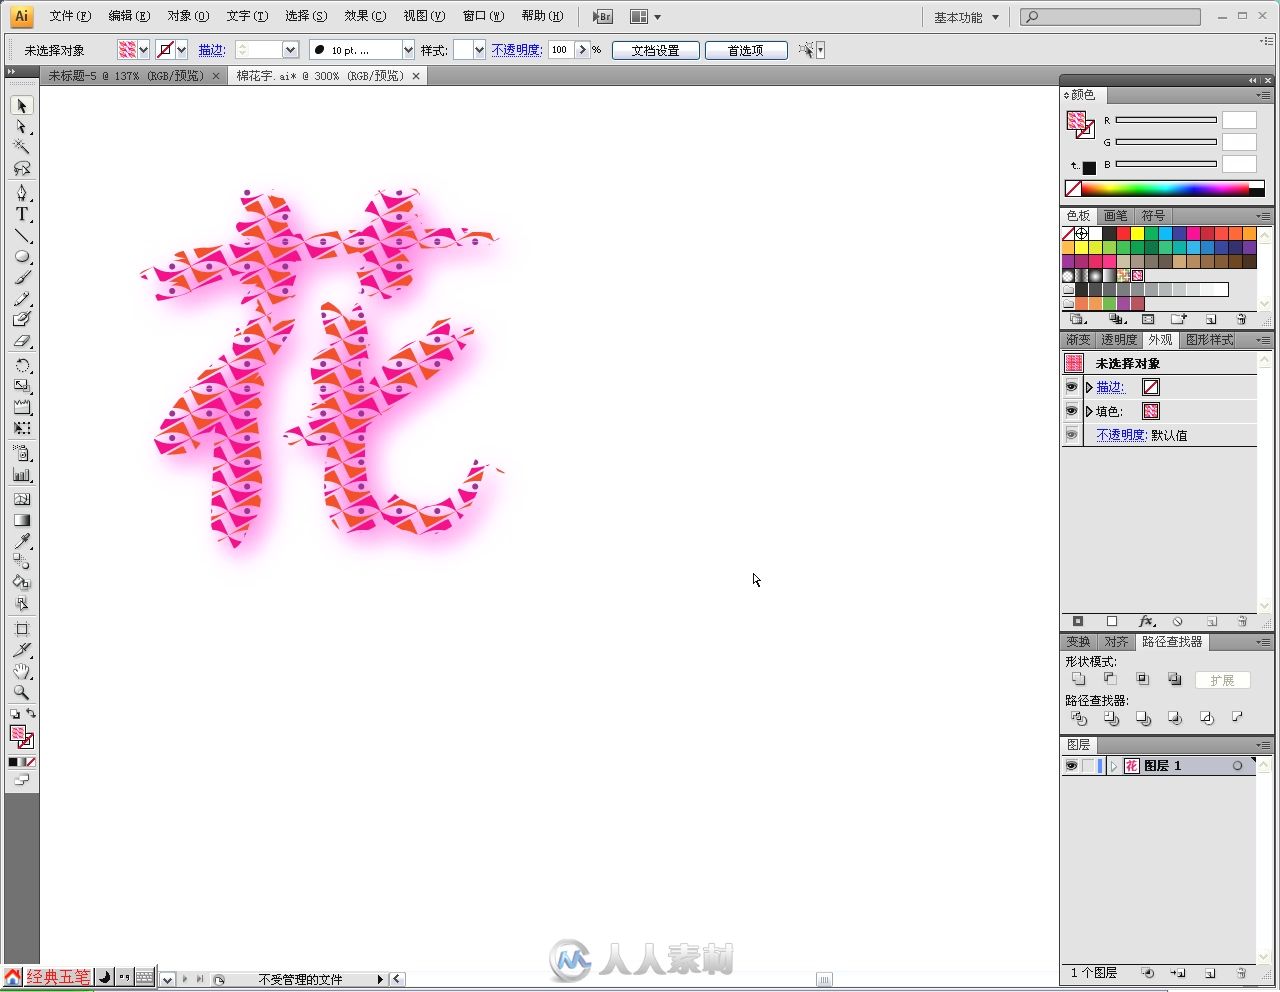Image resolution: width=1280 pixels, height=992 pixels.
Task: Click the 不透明度 link in control bar
Action: tap(516, 50)
